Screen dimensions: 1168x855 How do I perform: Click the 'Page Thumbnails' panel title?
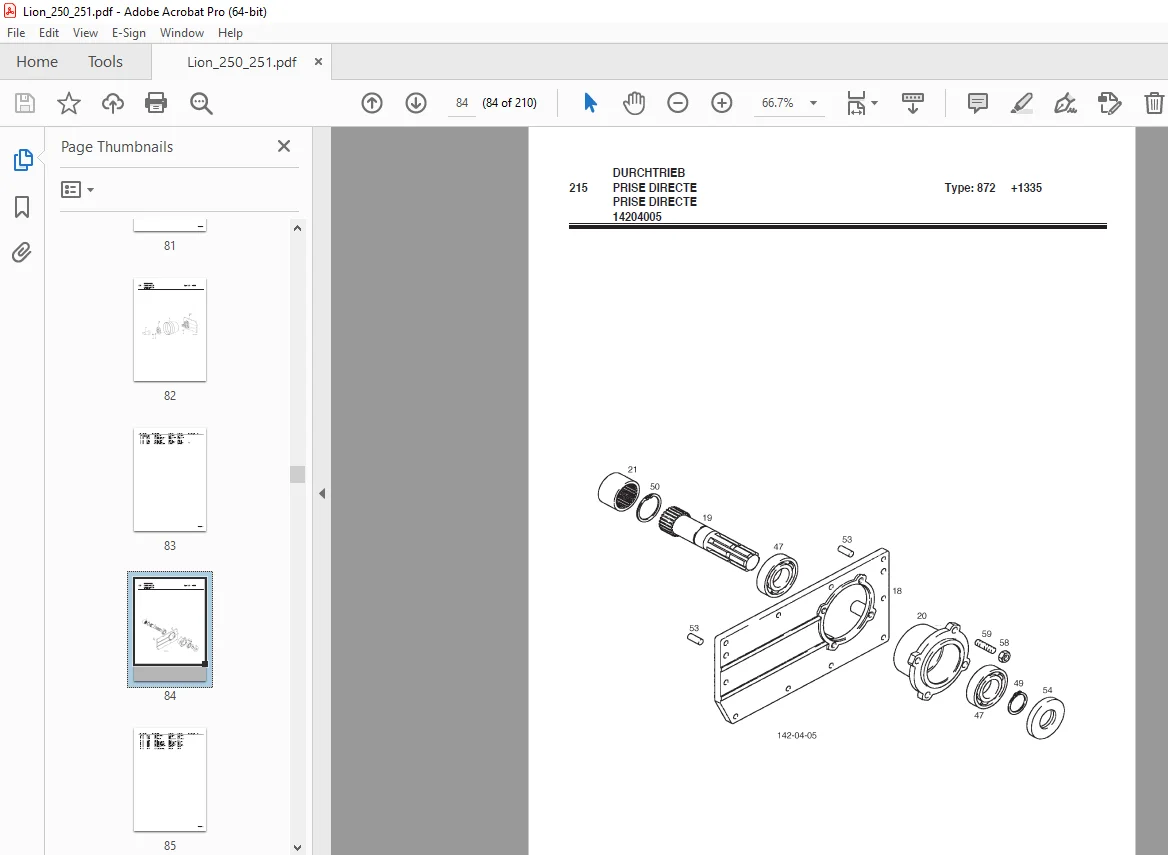click(117, 147)
